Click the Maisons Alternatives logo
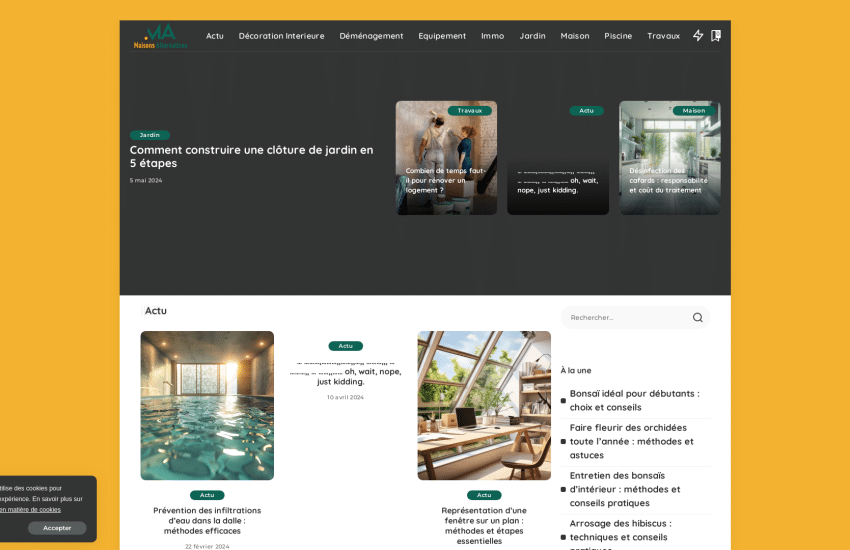 [160, 36]
